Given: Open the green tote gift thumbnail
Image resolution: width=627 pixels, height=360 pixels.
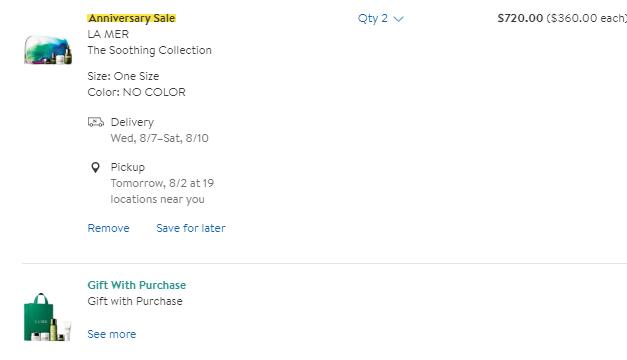Looking at the screenshot, I should [48, 317].
